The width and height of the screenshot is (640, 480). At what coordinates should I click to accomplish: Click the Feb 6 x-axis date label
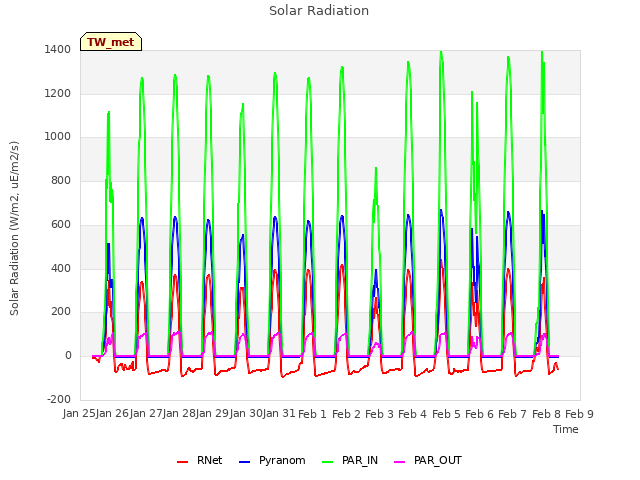pos(479,414)
